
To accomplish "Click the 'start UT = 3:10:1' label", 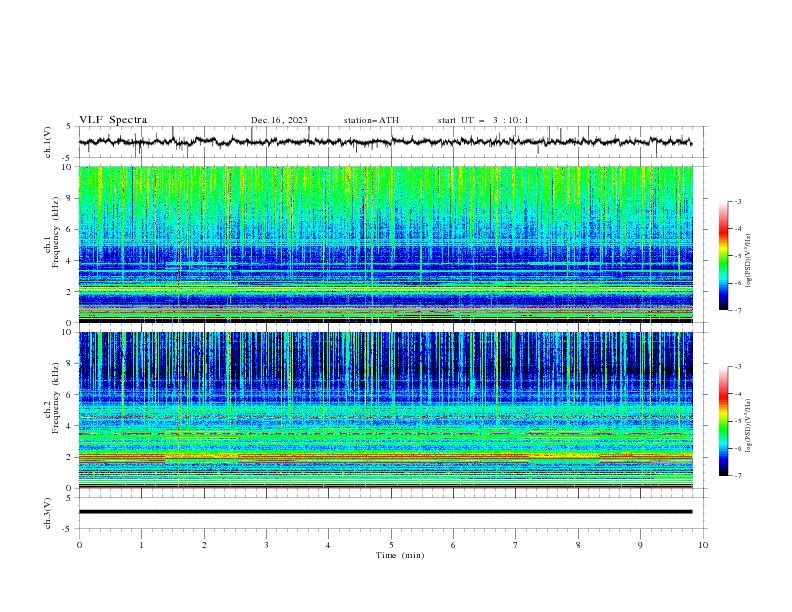I will 483,120.
